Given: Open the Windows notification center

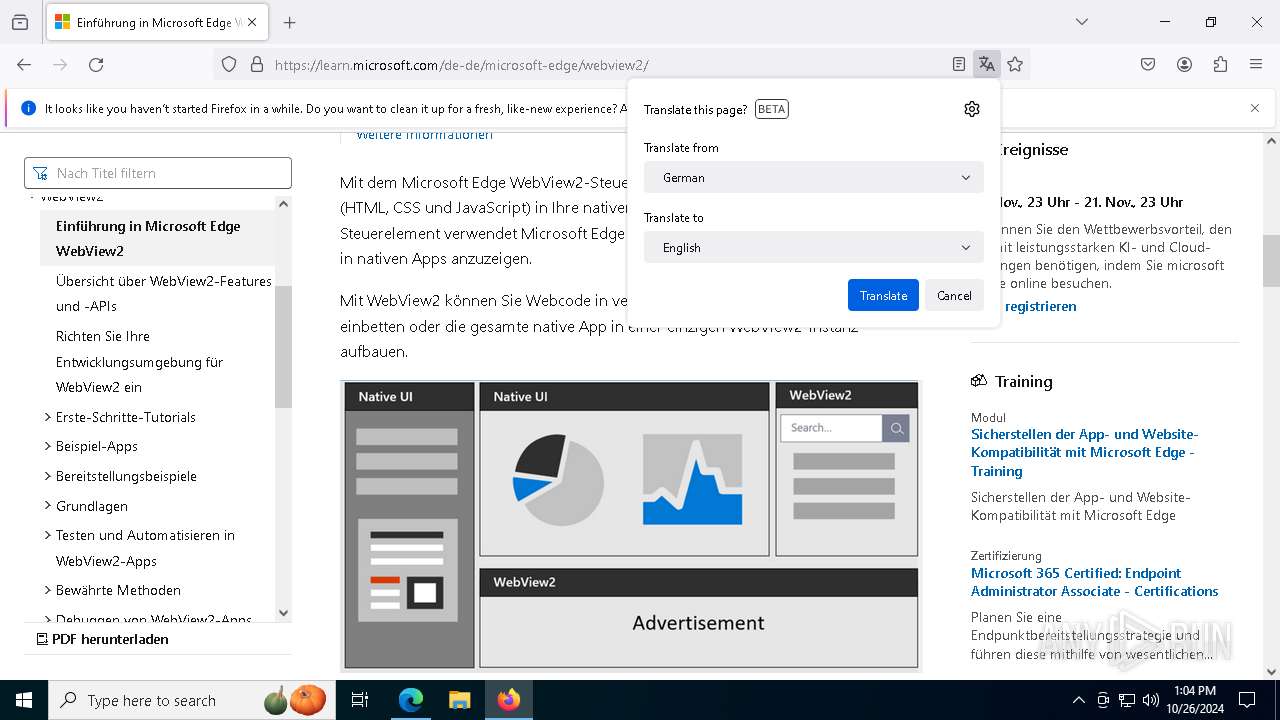Looking at the screenshot, I should (x=1247, y=700).
